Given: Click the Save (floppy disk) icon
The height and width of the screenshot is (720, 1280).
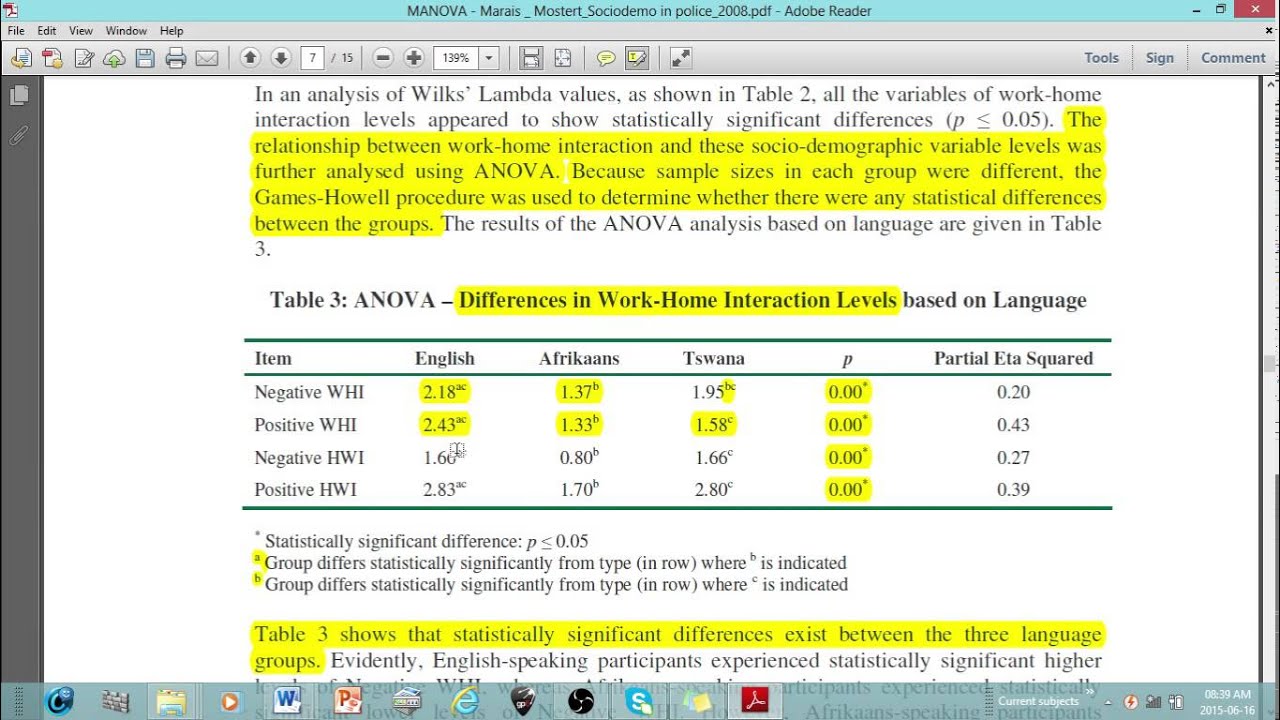Looking at the screenshot, I should pyautogui.click(x=145, y=58).
